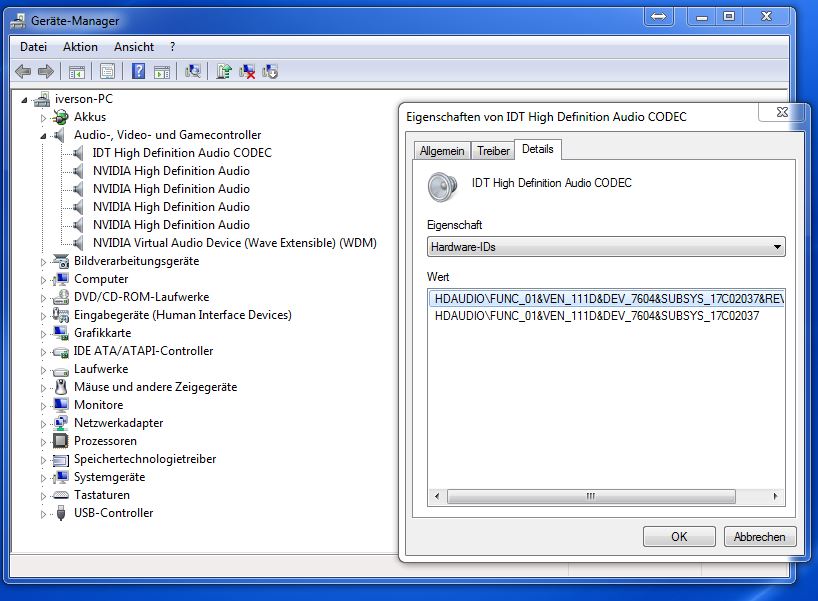
Task: Open the Aktion menu
Action: 80,47
